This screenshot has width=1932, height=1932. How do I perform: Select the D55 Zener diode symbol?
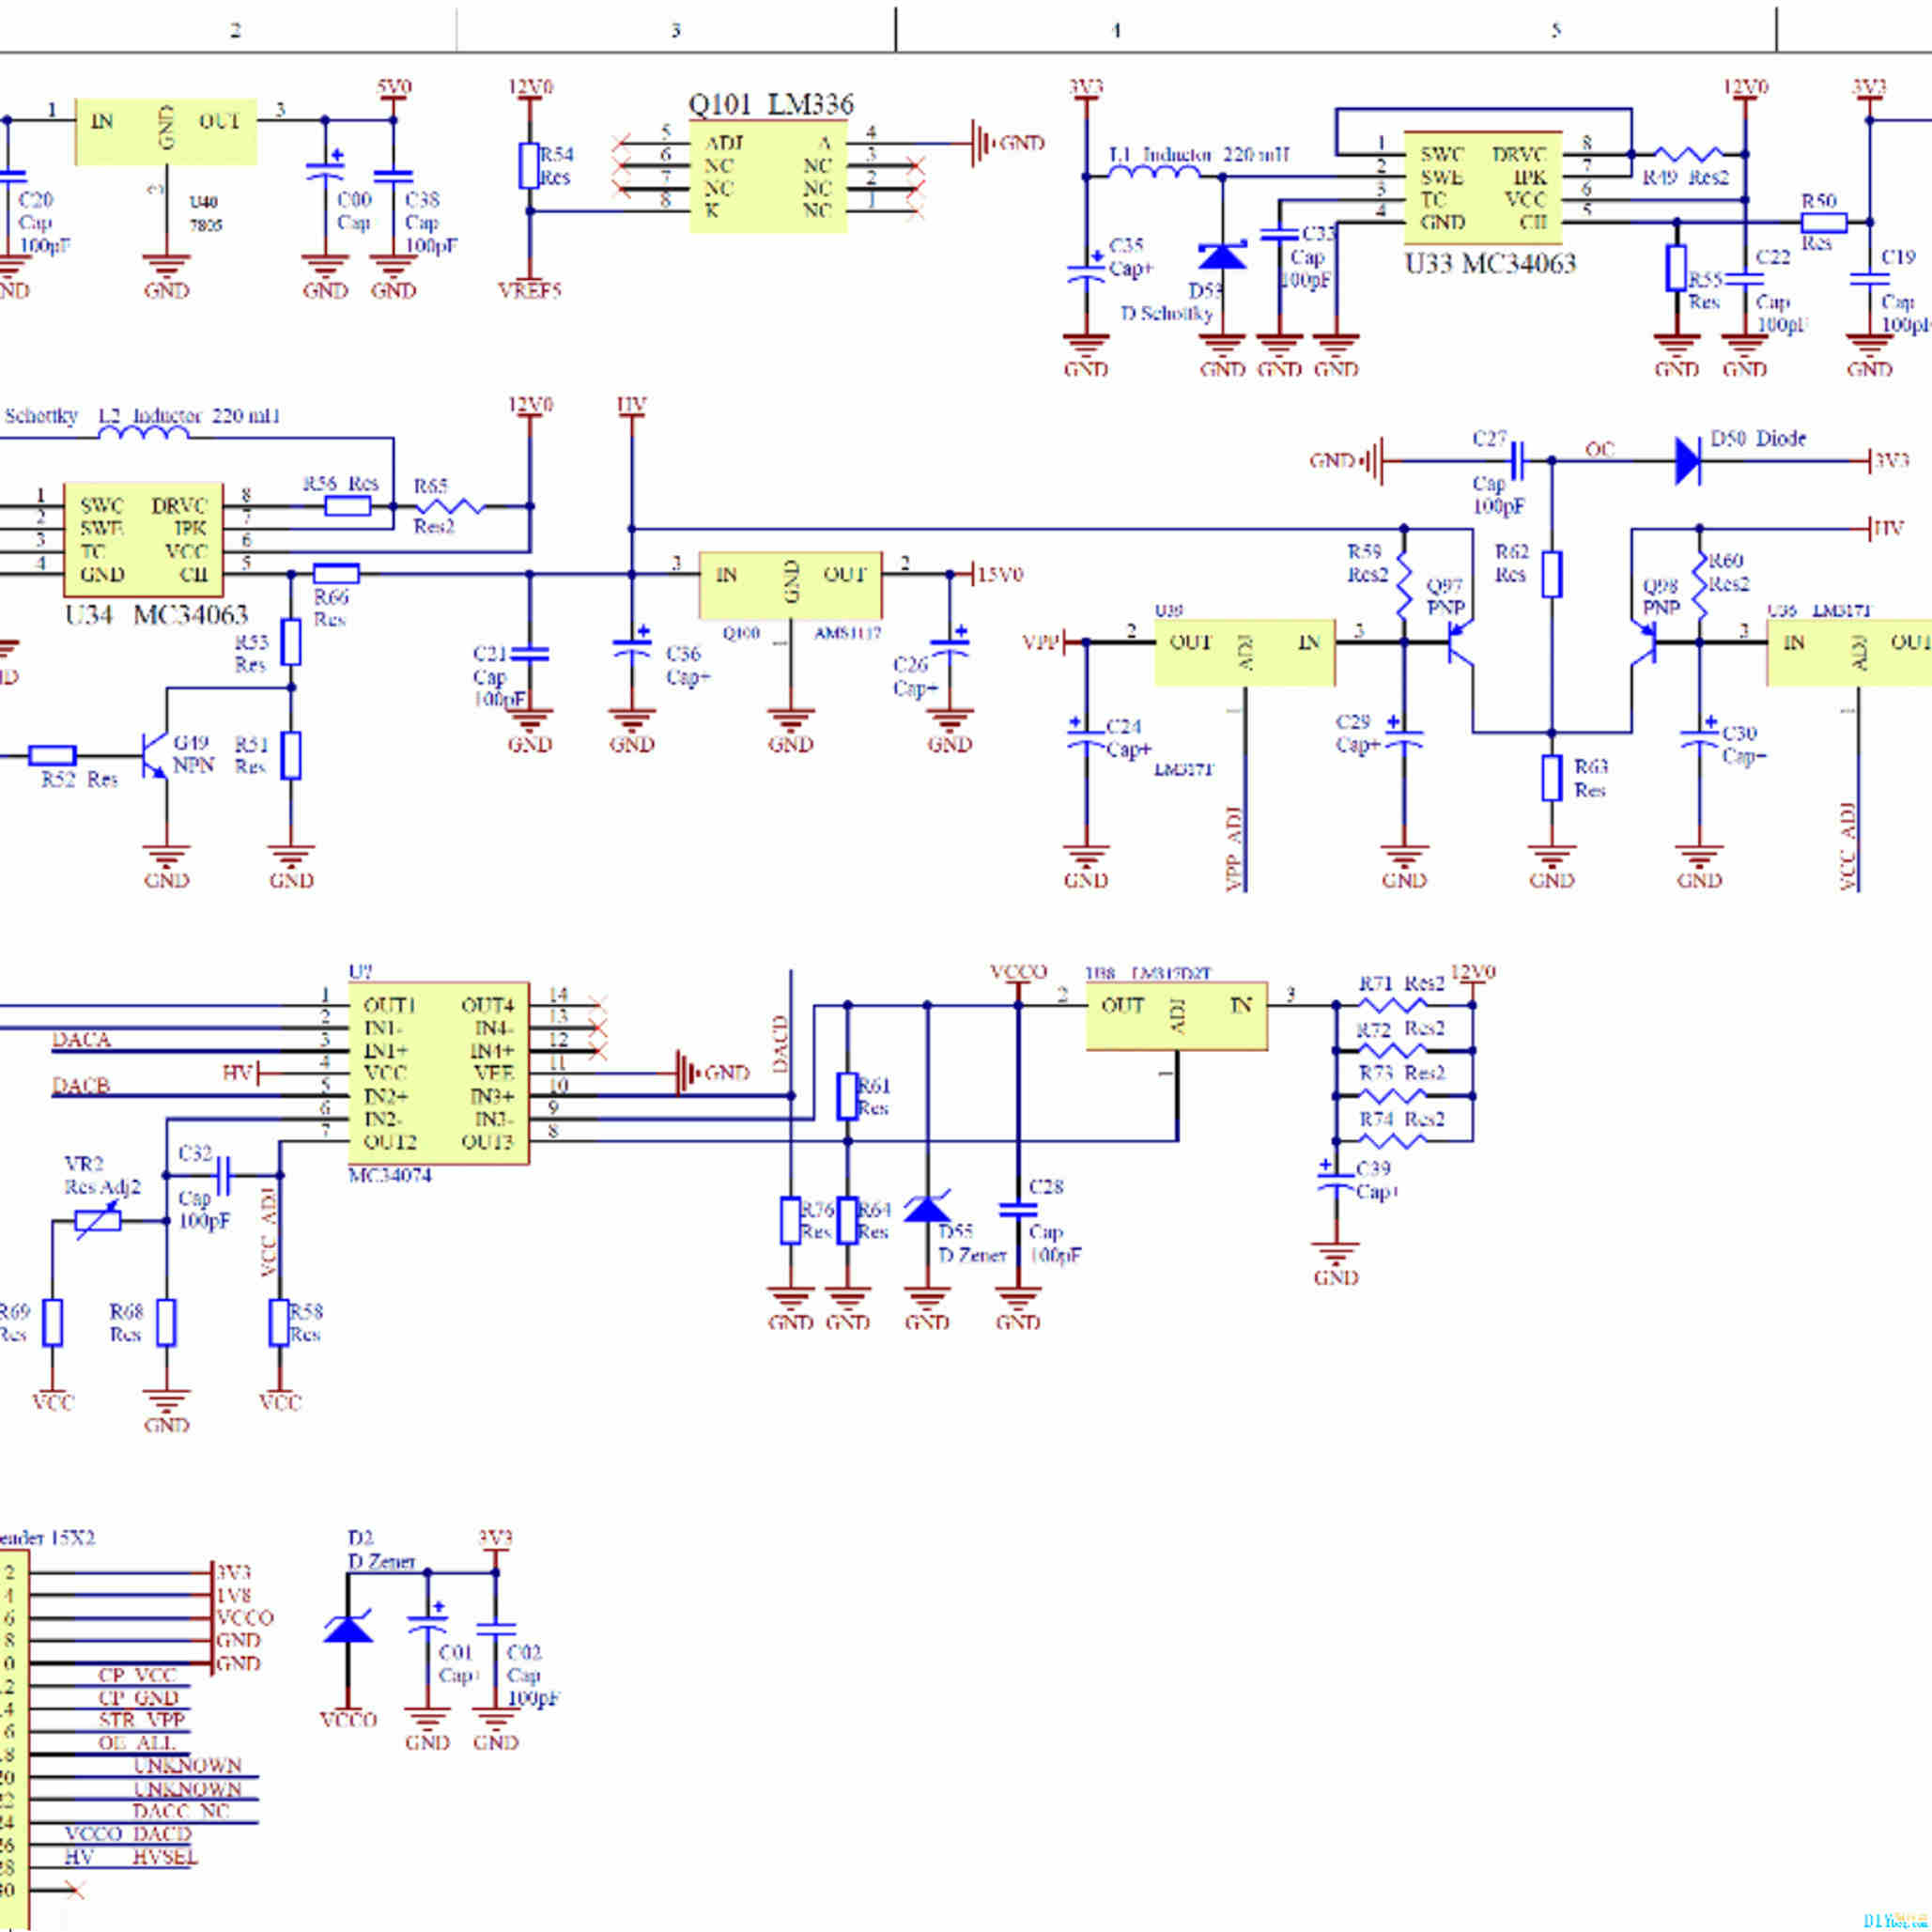[927, 1210]
